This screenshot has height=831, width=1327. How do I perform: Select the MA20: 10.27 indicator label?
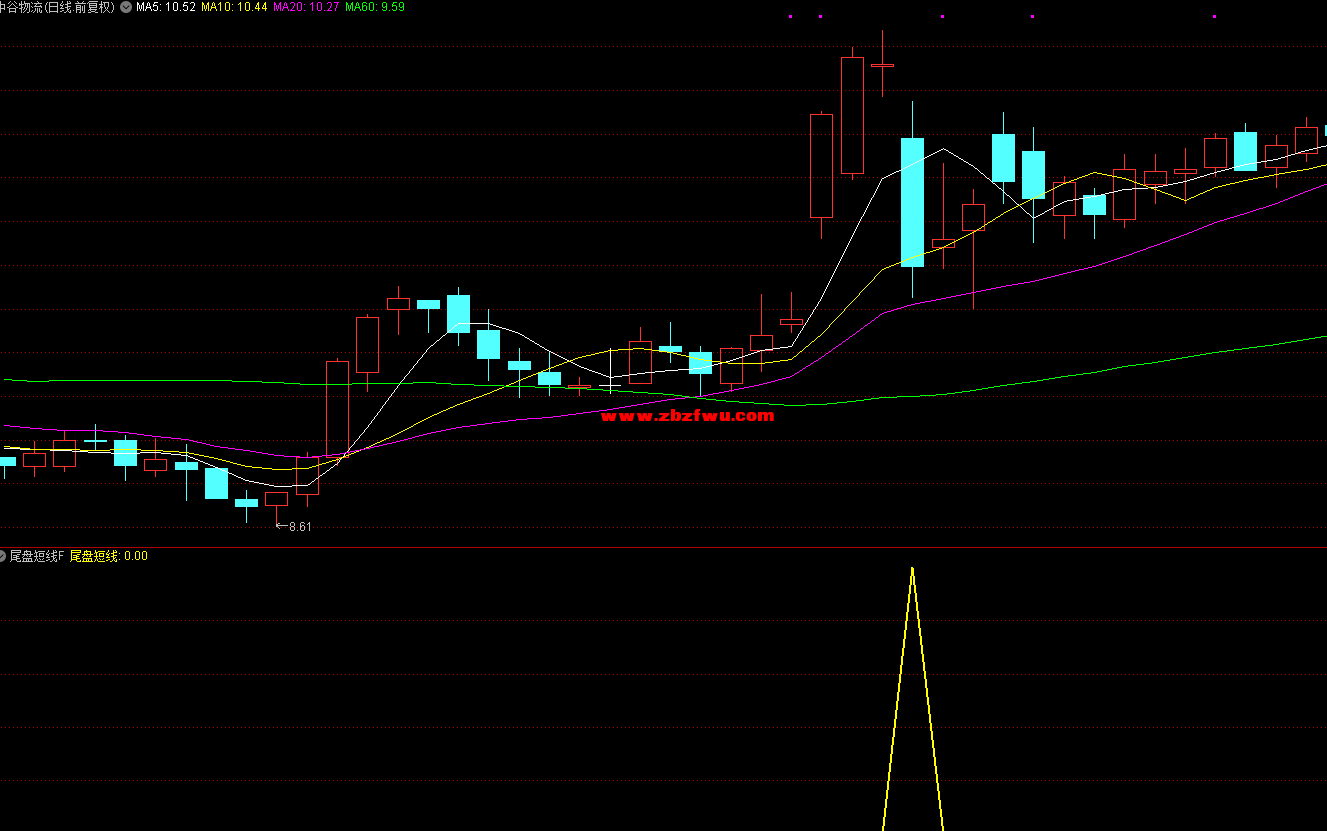[306, 7]
